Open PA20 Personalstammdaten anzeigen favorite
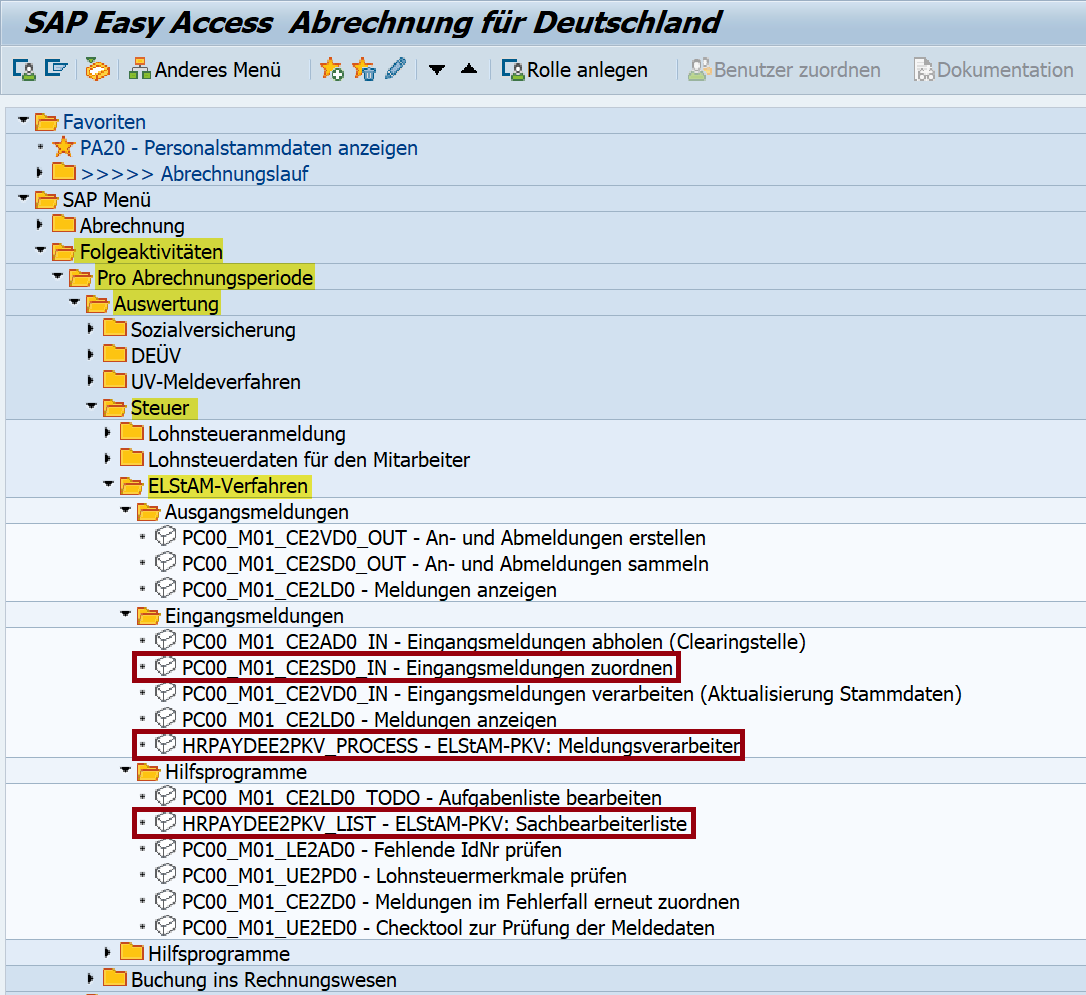The height and width of the screenshot is (995, 1086). (x=249, y=148)
